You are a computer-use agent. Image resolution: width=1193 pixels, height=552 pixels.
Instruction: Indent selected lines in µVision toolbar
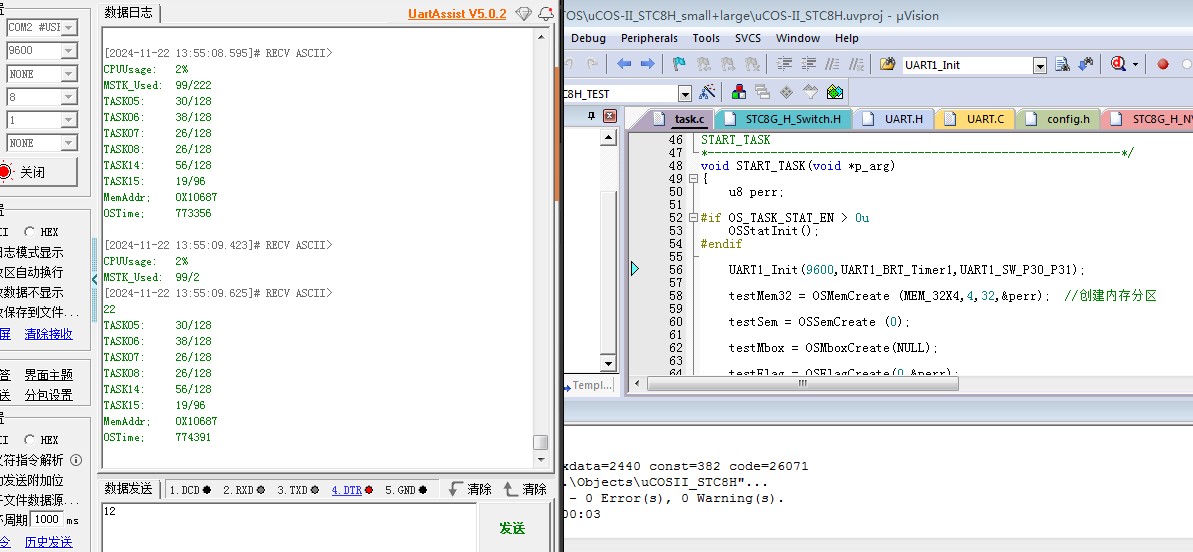click(x=784, y=65)
